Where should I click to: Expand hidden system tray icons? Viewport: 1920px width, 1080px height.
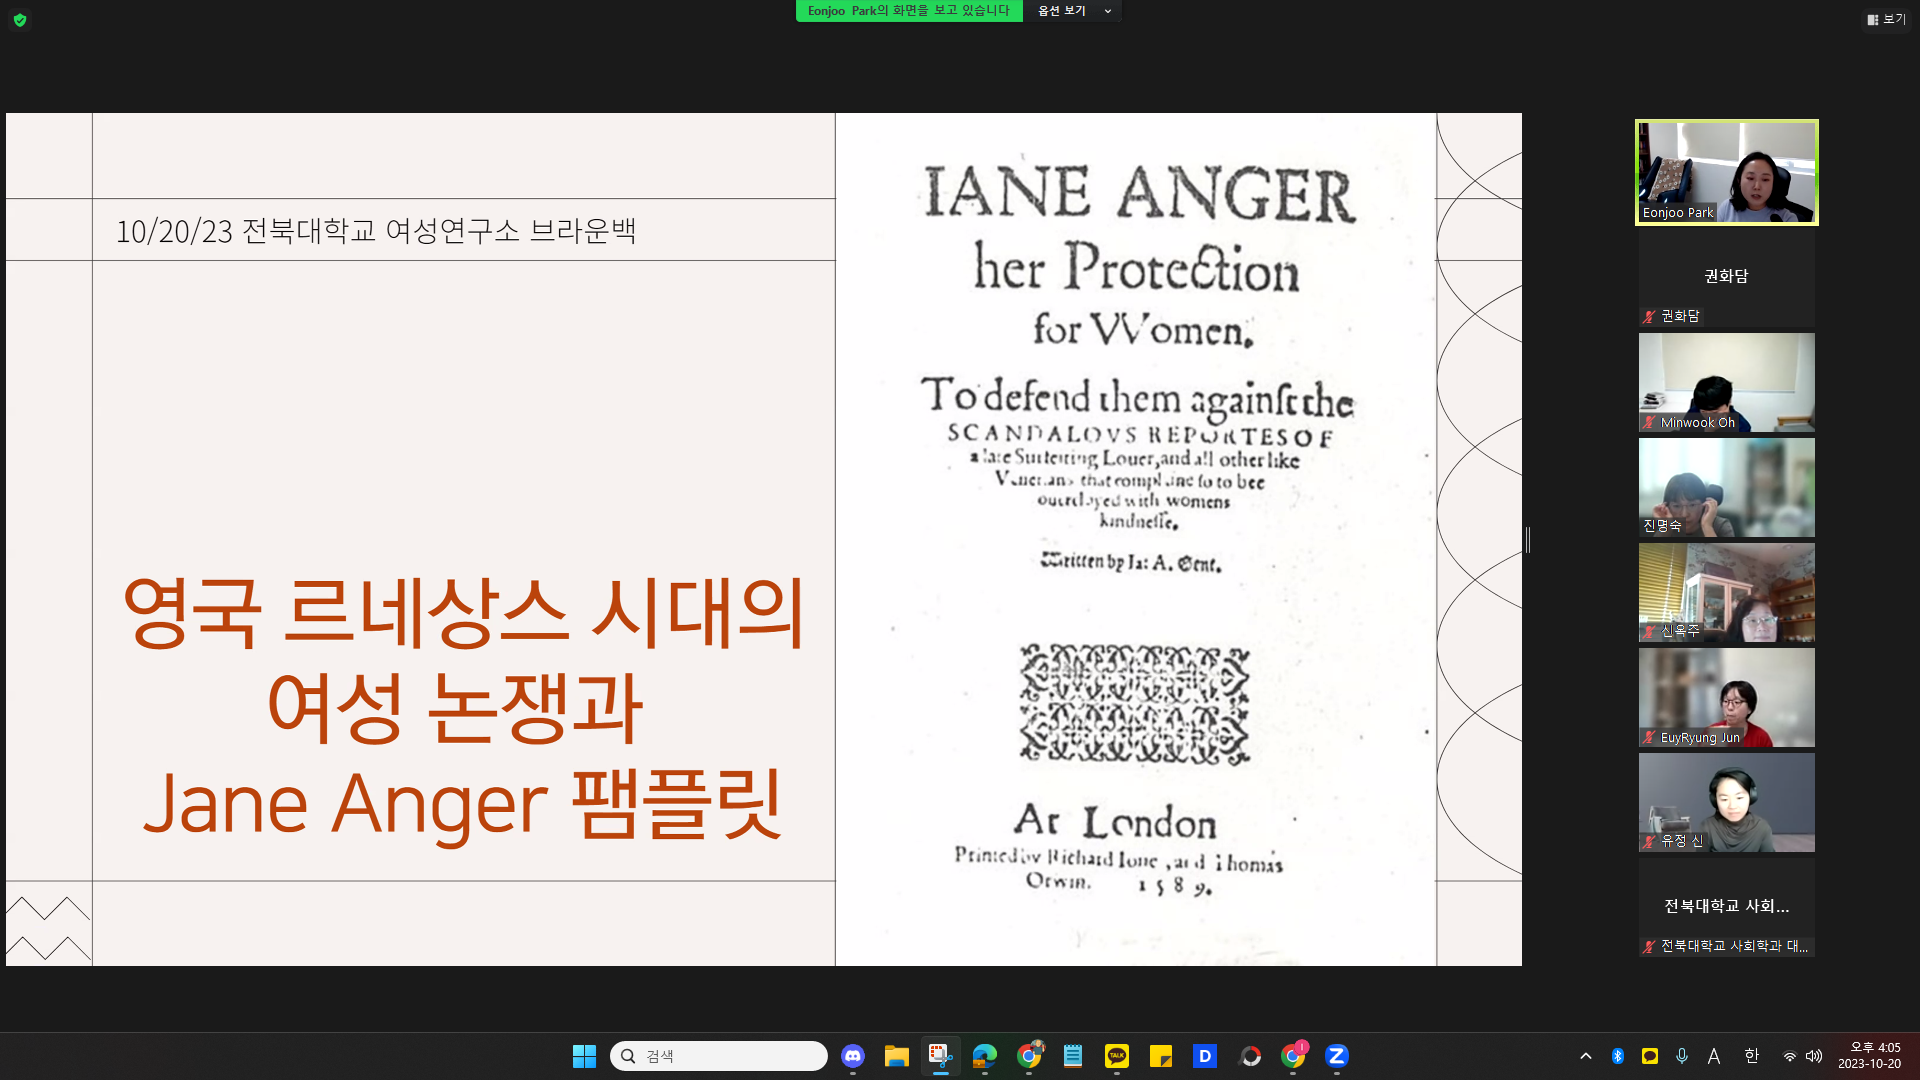(1586, 1055)
